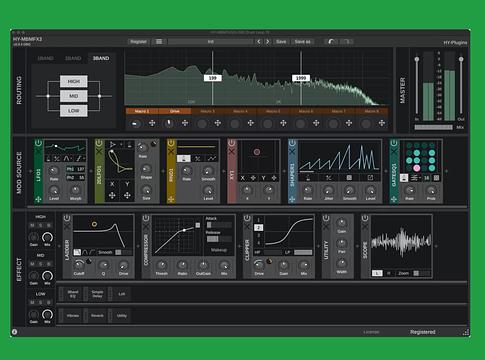Click the master Mix slider bar
The image size is (485, 360).
[434, 127]
